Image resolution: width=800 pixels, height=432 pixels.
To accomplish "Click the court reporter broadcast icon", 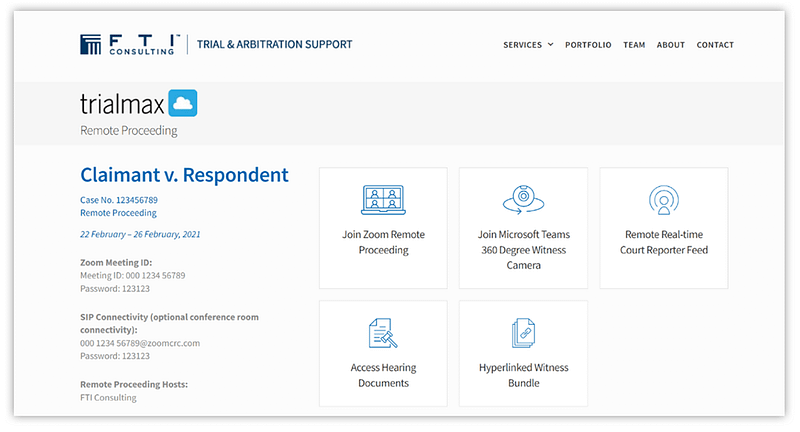I will 664,199.
